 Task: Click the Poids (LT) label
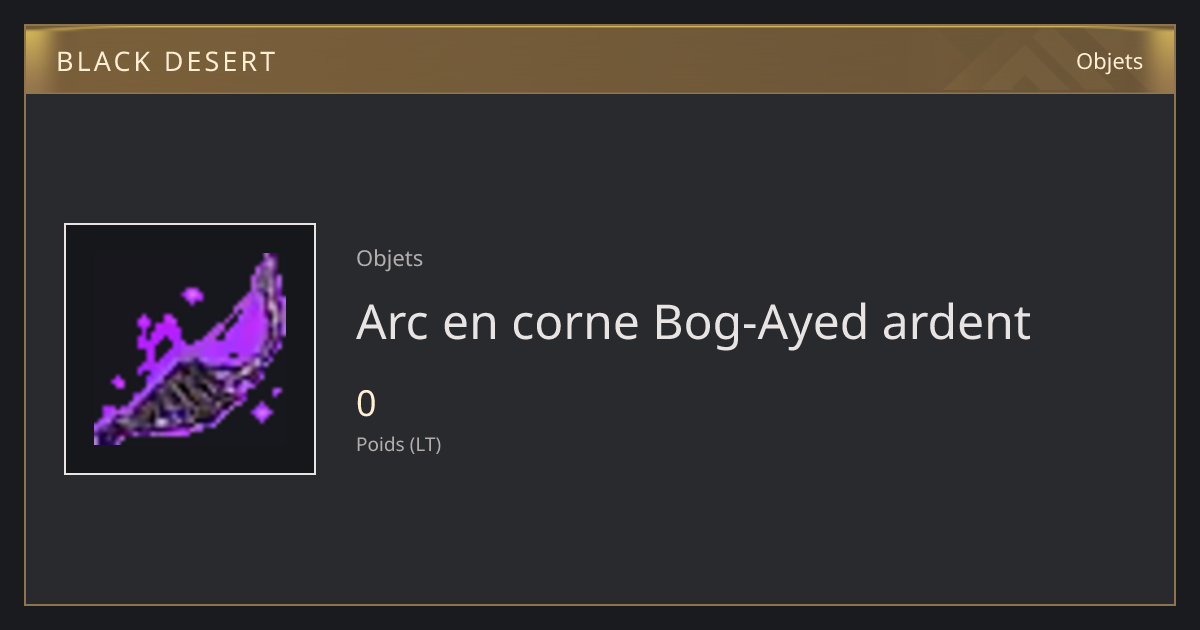click(x=398, y=444)
